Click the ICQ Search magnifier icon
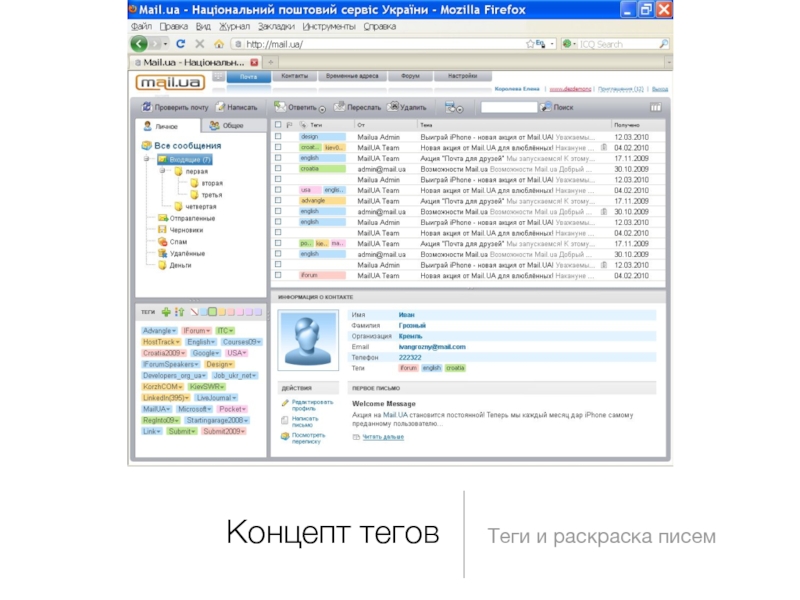 coord(663,44)
